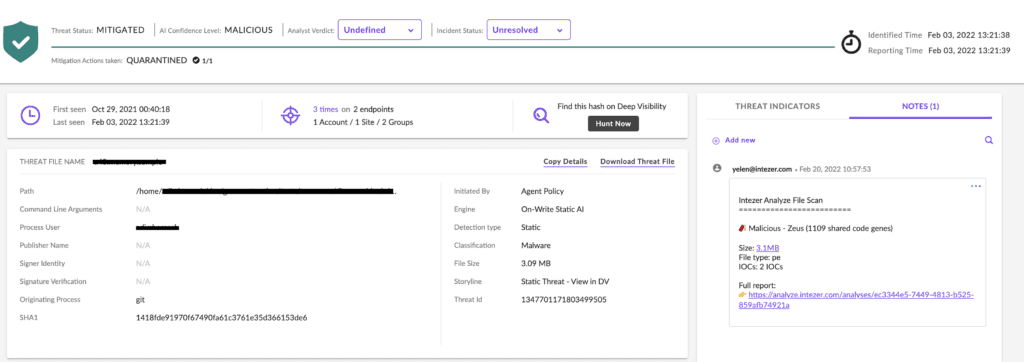This screenshot has height=362, width=1024.
Task: Click Download Threat File link
Action: point(637,162)
